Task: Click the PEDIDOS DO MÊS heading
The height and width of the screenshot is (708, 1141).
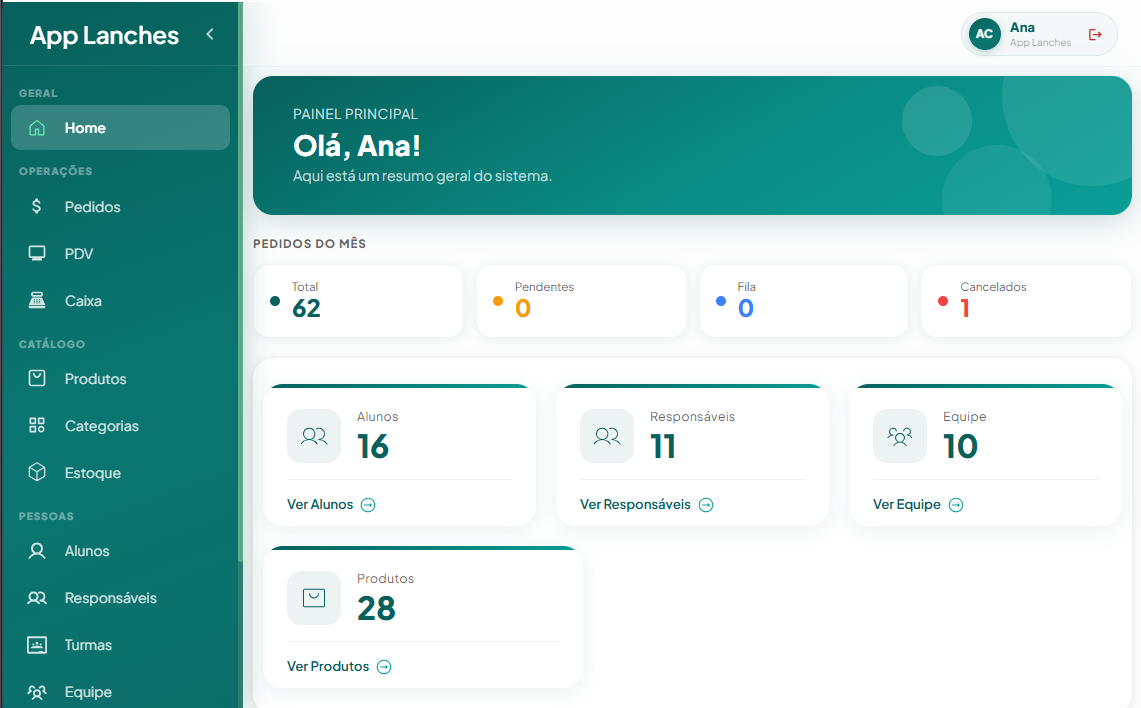Action: coord(309,244)
